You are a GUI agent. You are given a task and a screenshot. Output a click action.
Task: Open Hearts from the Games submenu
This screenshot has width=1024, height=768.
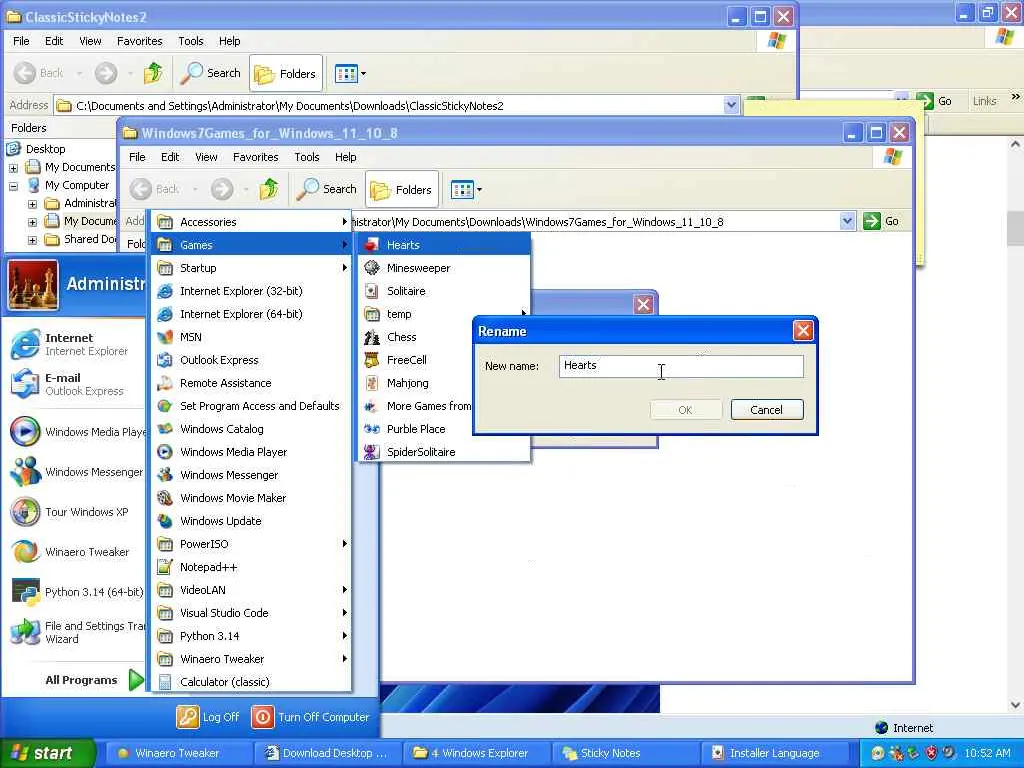point(444,245)
